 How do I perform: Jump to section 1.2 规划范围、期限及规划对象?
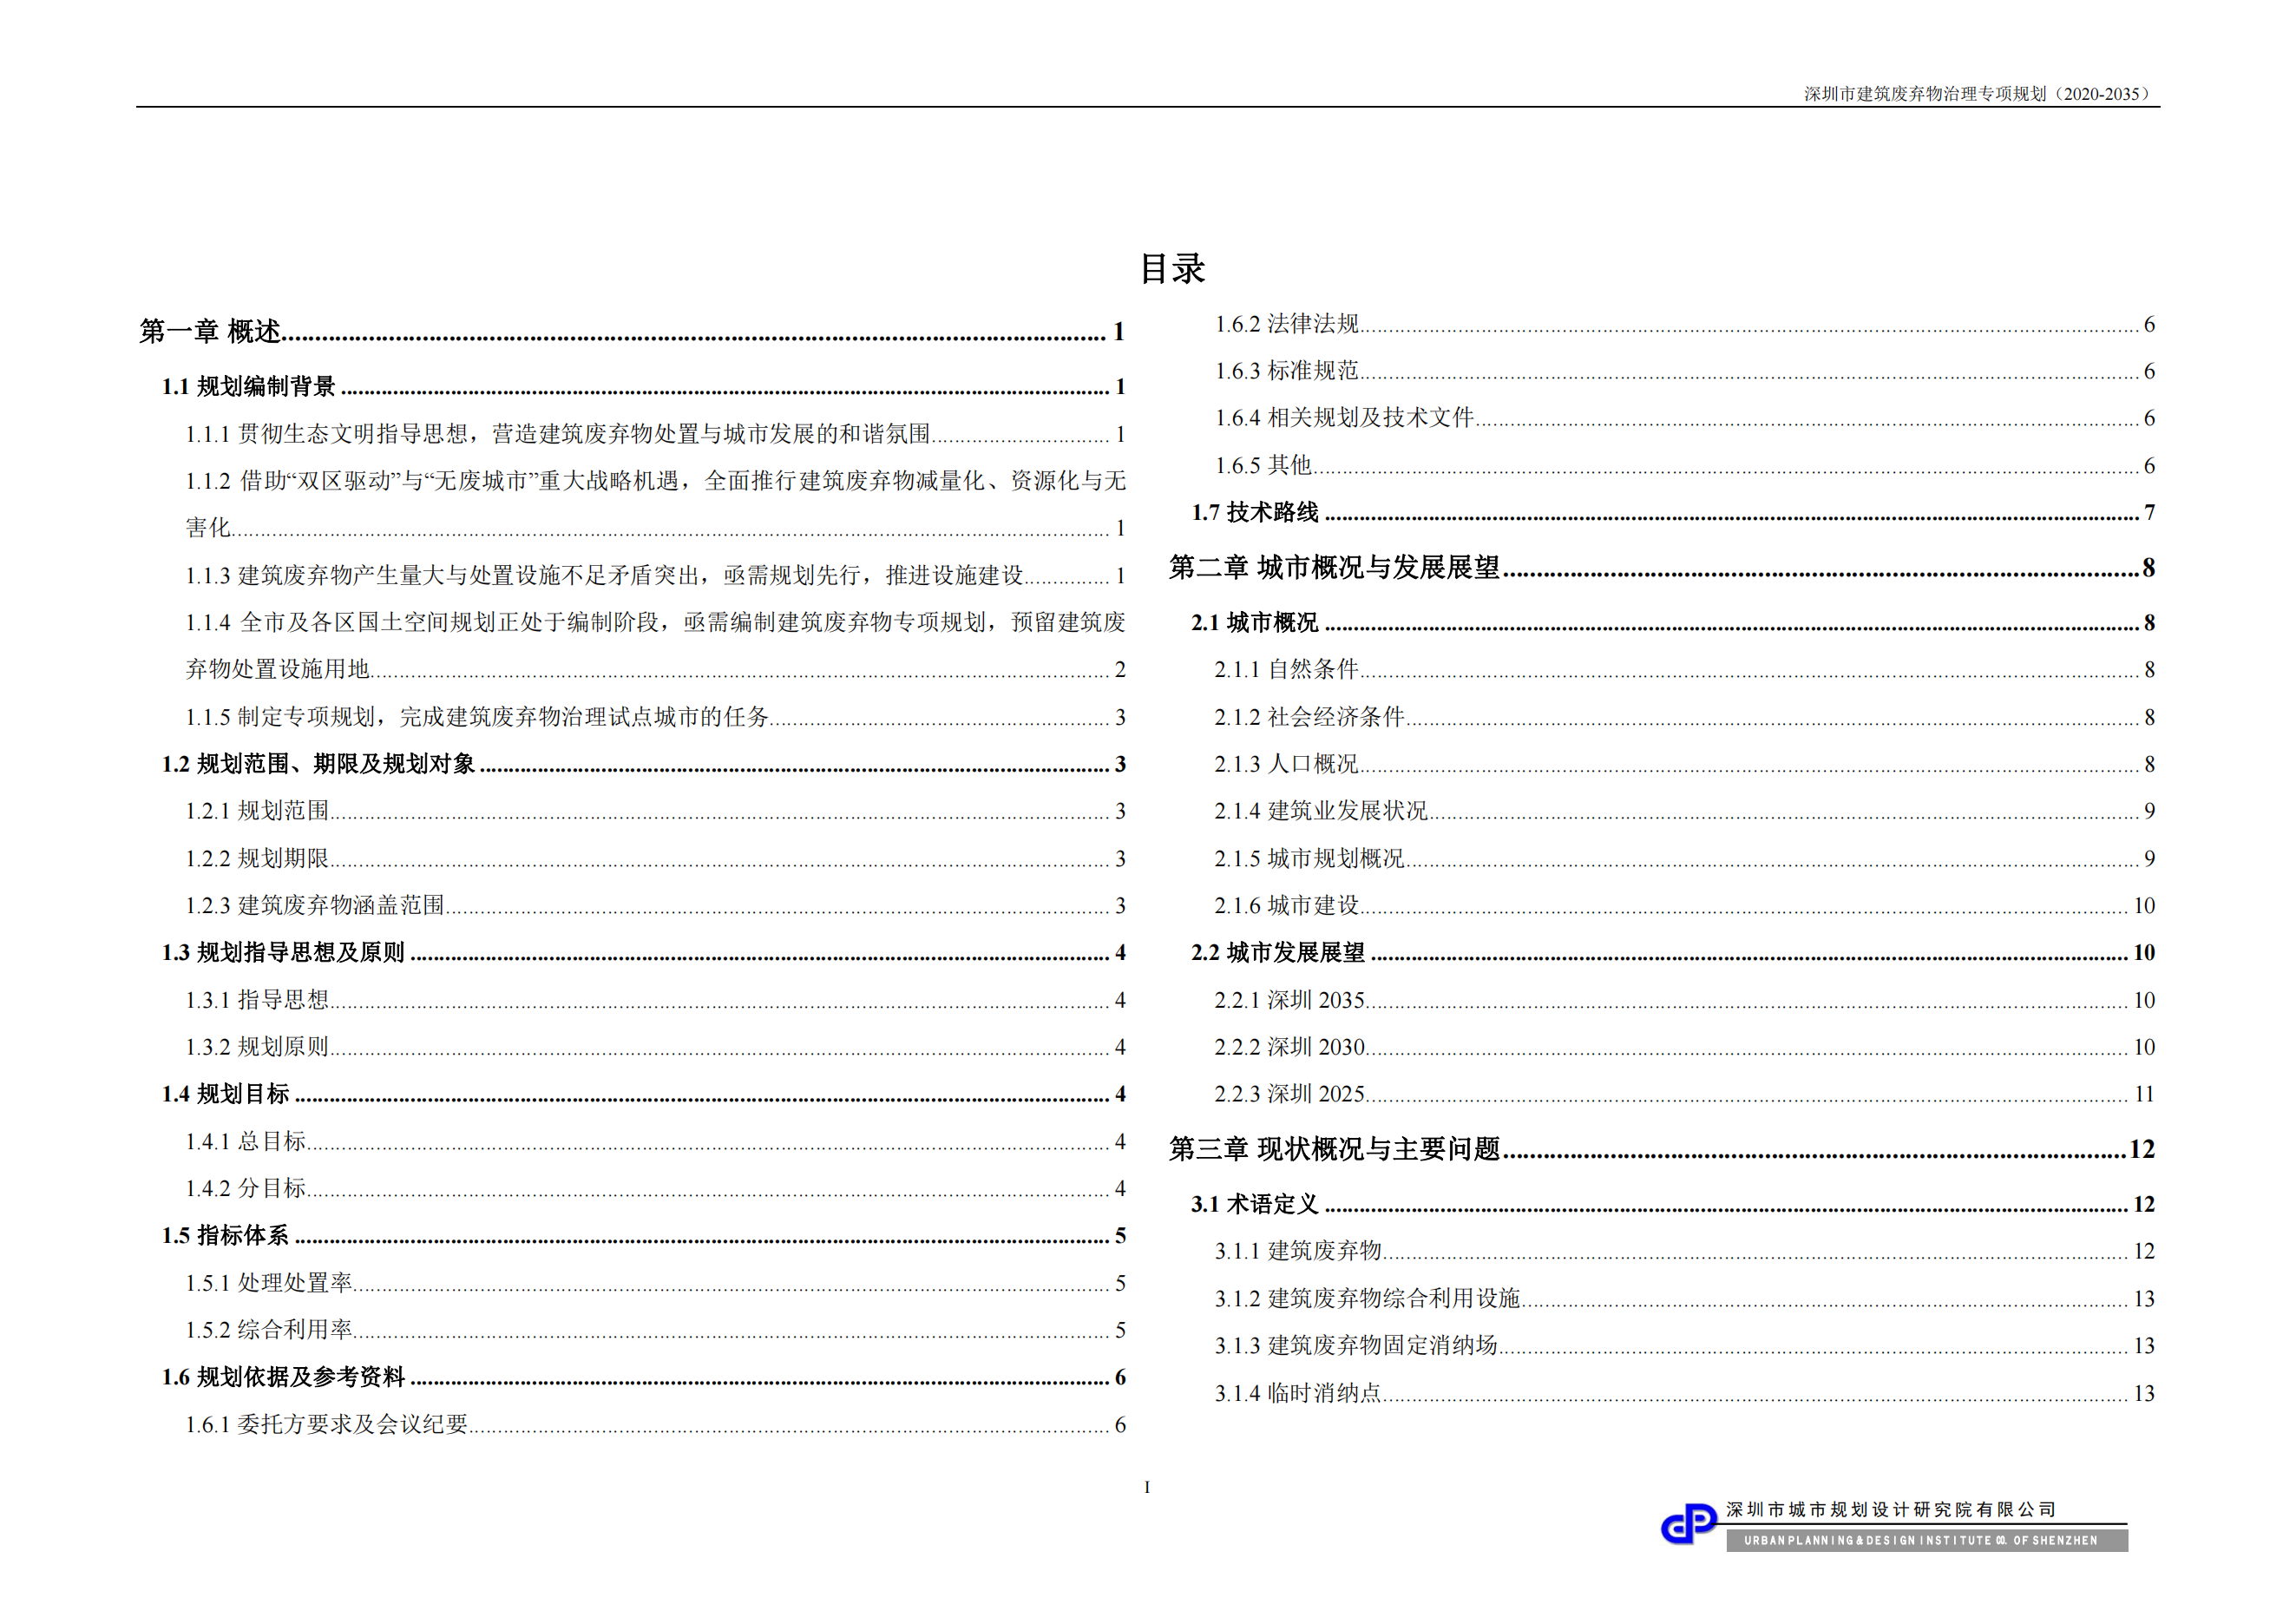coord(643,764)
